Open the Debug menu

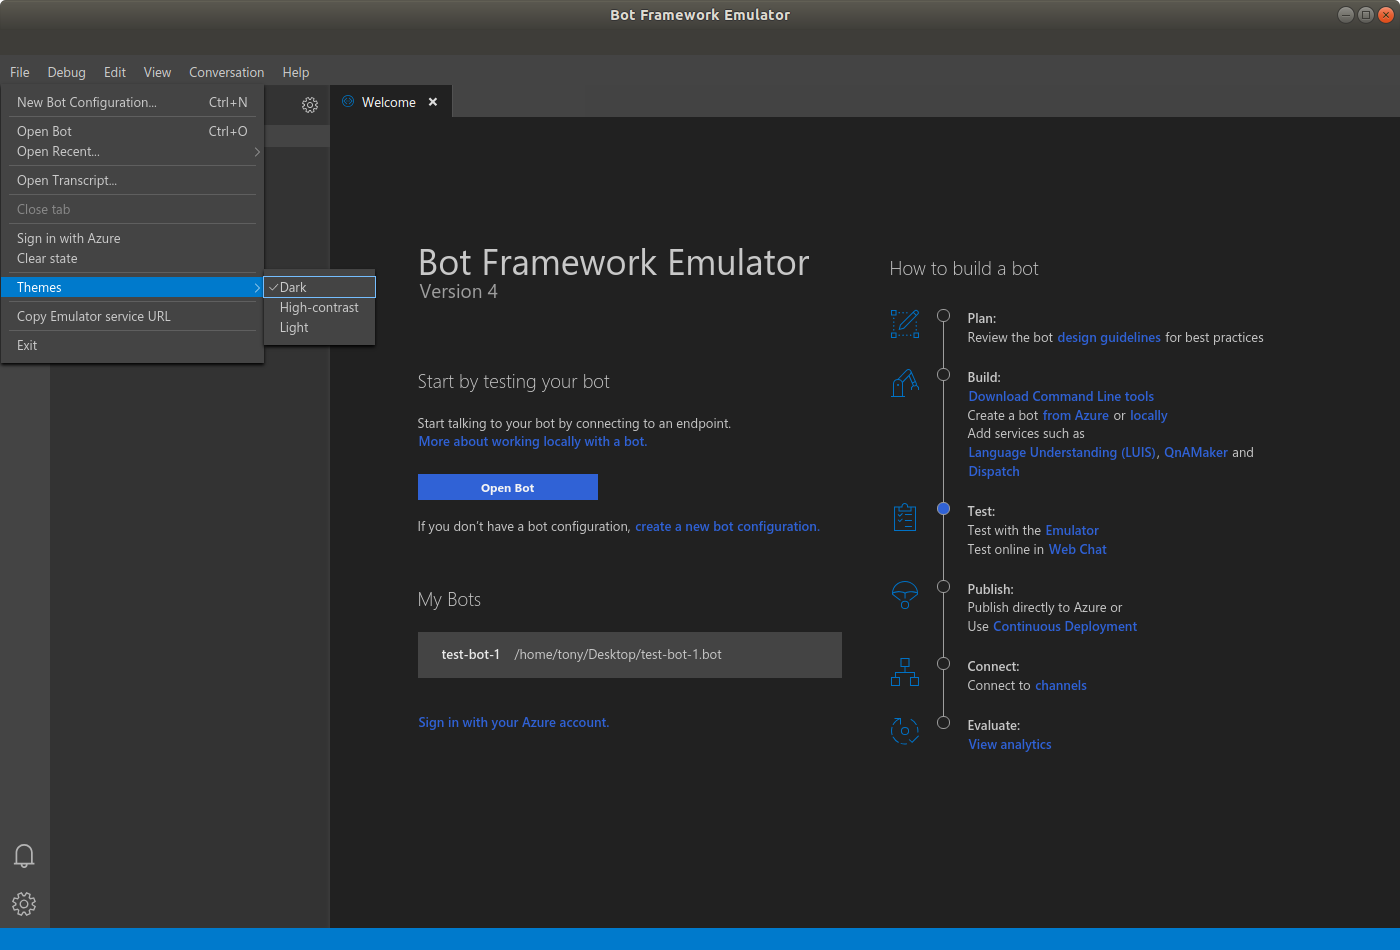(x=67, y=72)
